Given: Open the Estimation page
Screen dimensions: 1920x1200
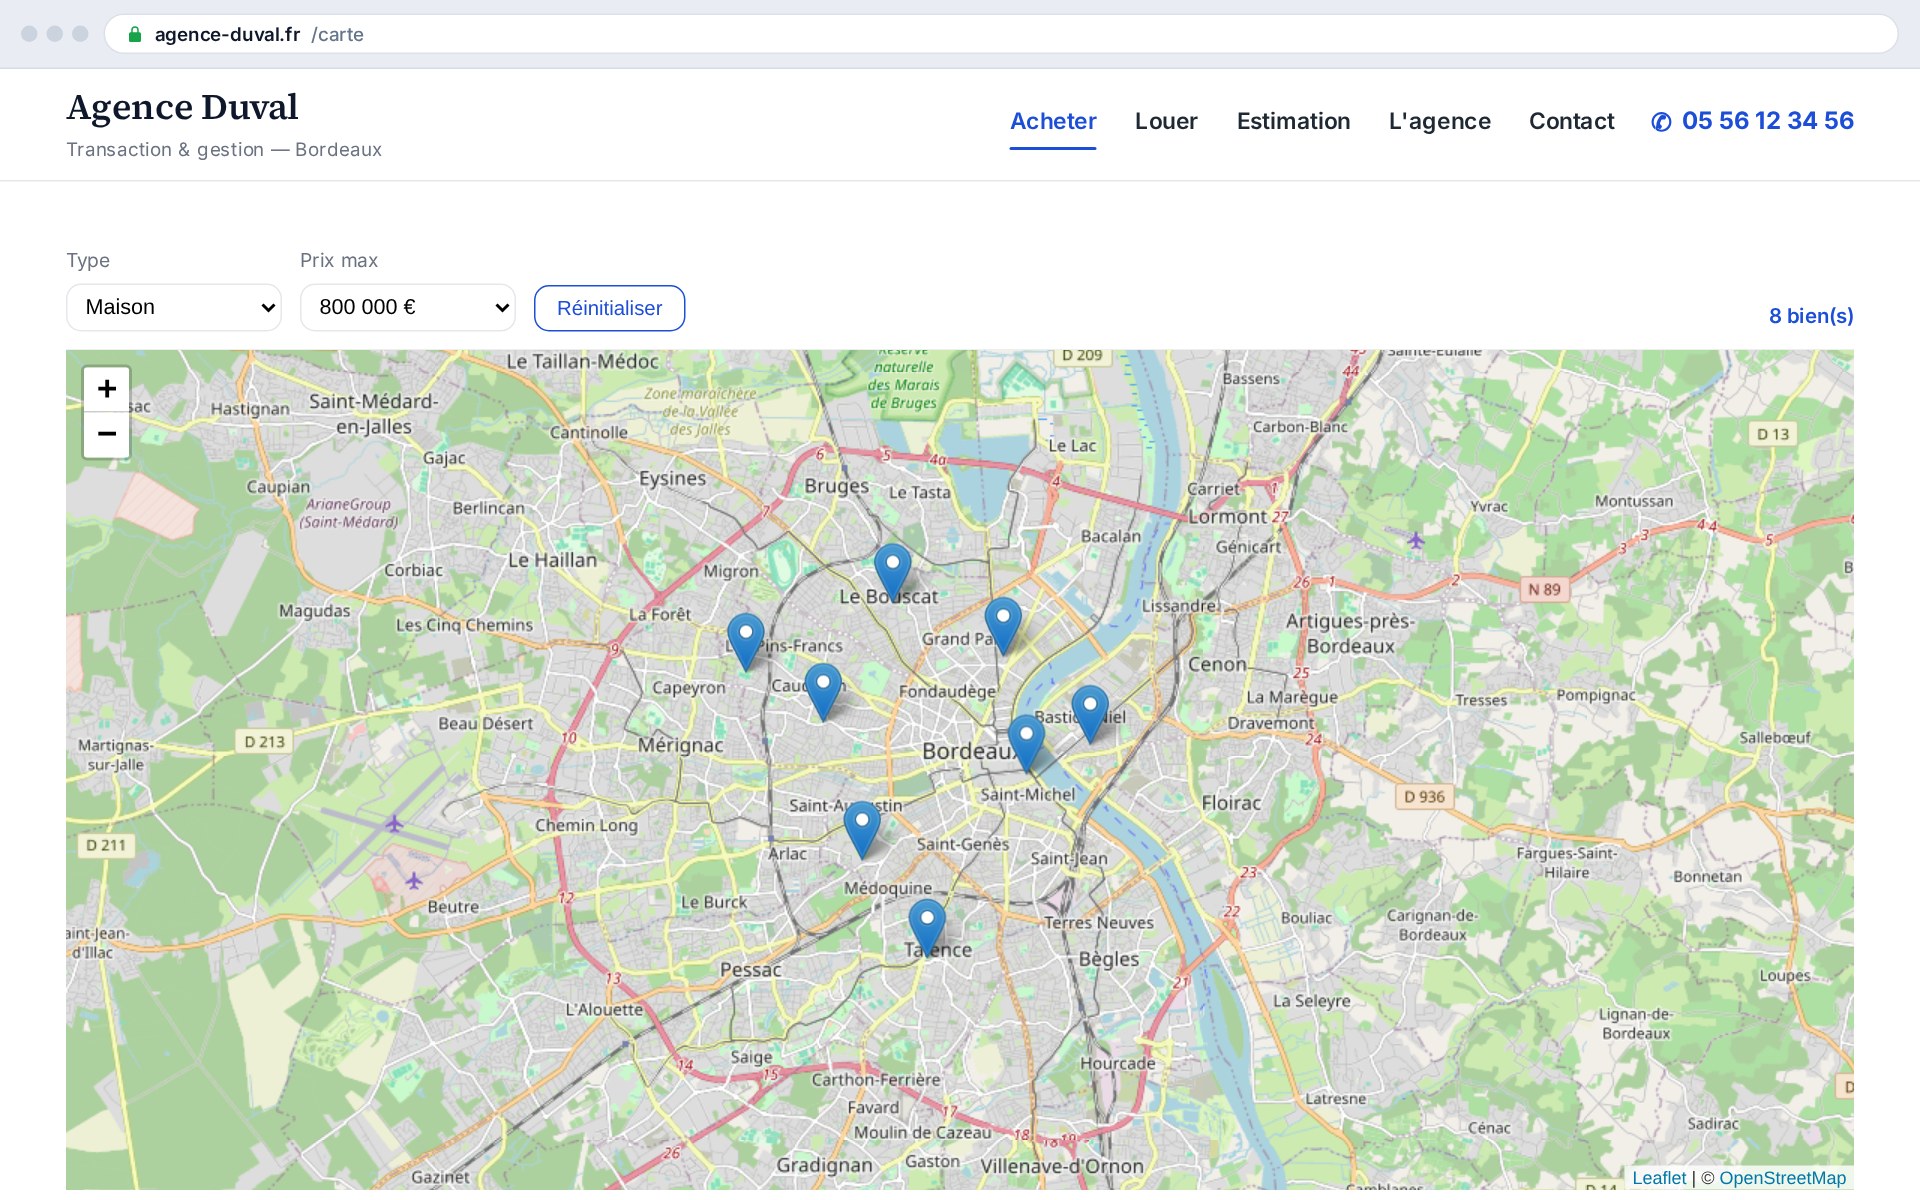Looking at the screenshot, I should point(1293,121).
